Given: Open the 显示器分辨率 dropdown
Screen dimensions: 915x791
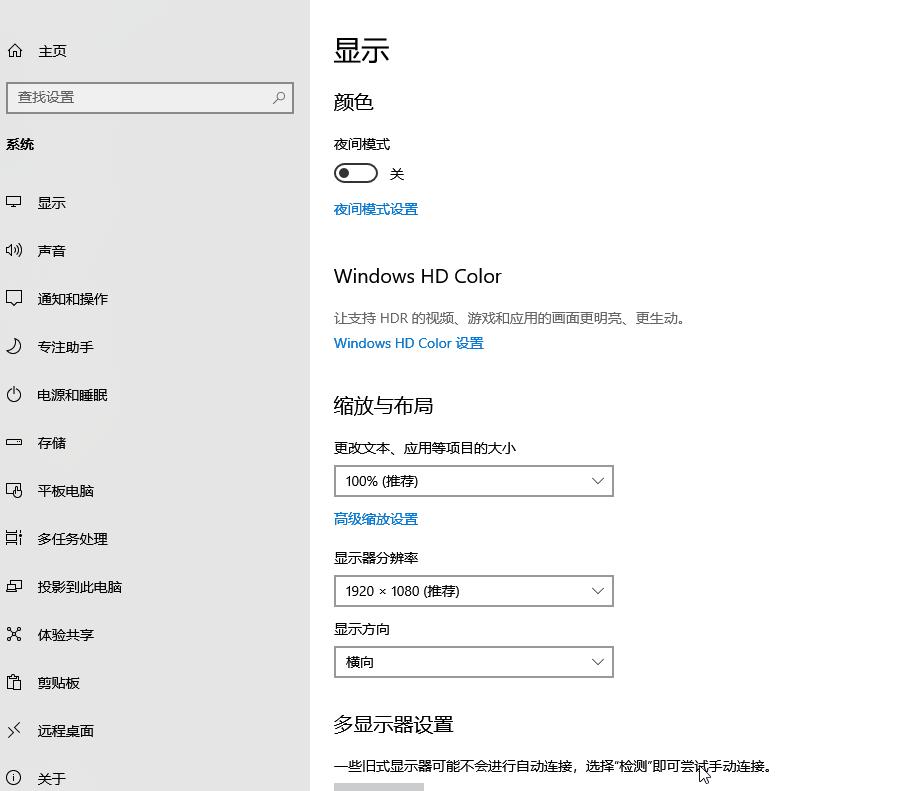Looking at the screenshot, I should pos(473,591).
